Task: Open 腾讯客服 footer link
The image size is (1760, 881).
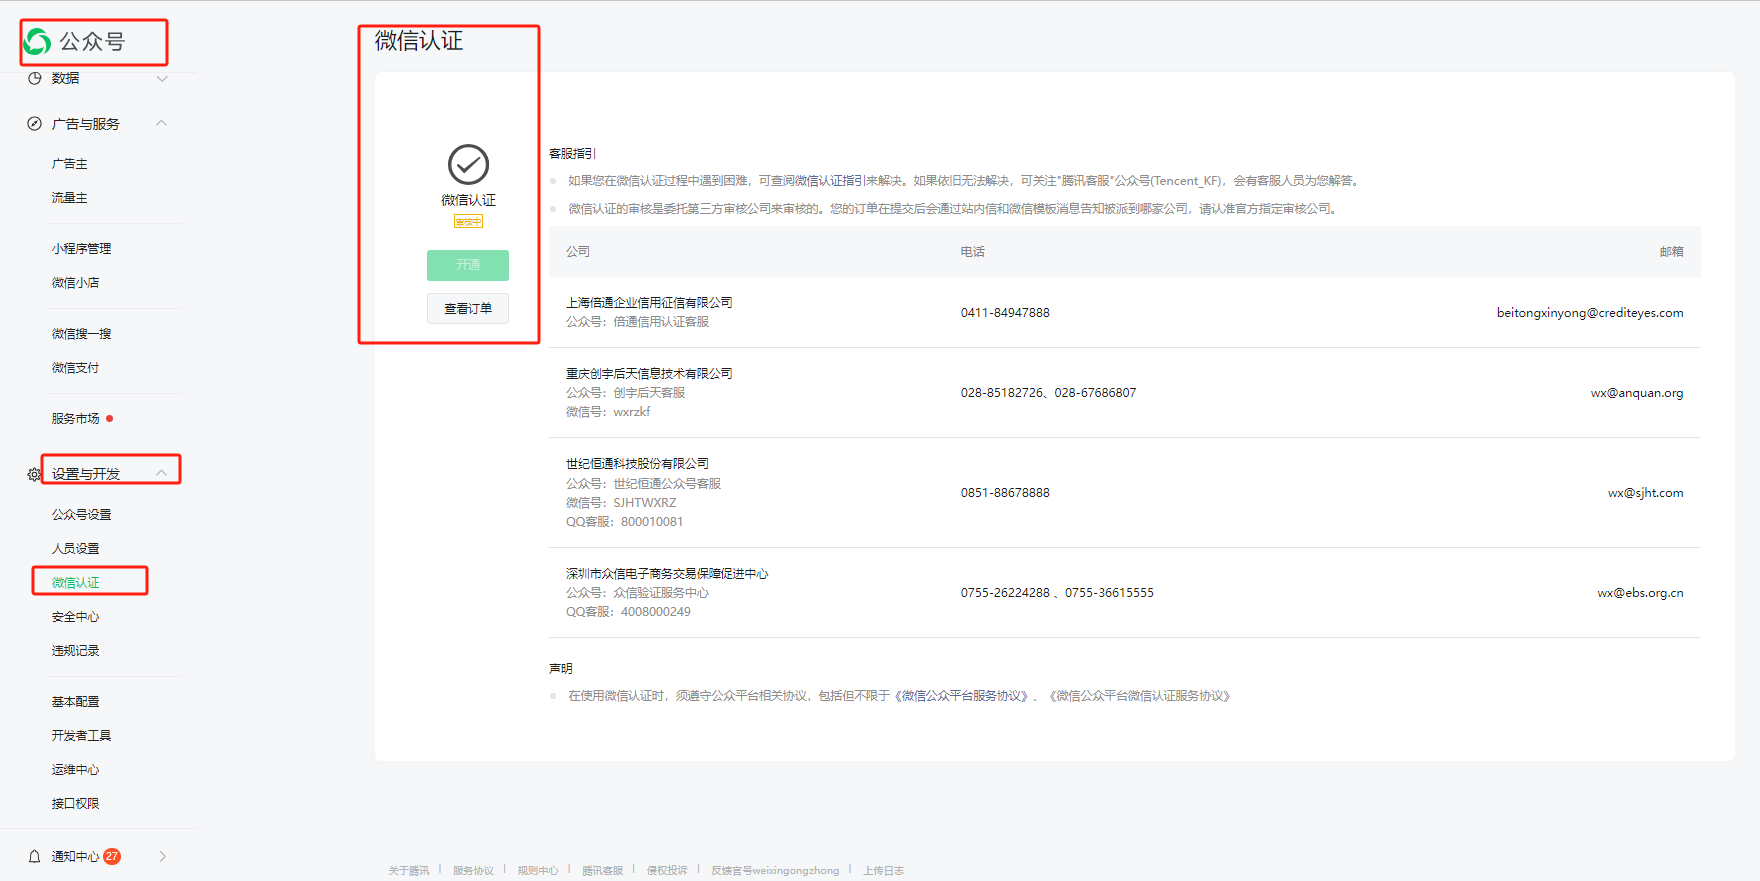Action: click(603, 871)
